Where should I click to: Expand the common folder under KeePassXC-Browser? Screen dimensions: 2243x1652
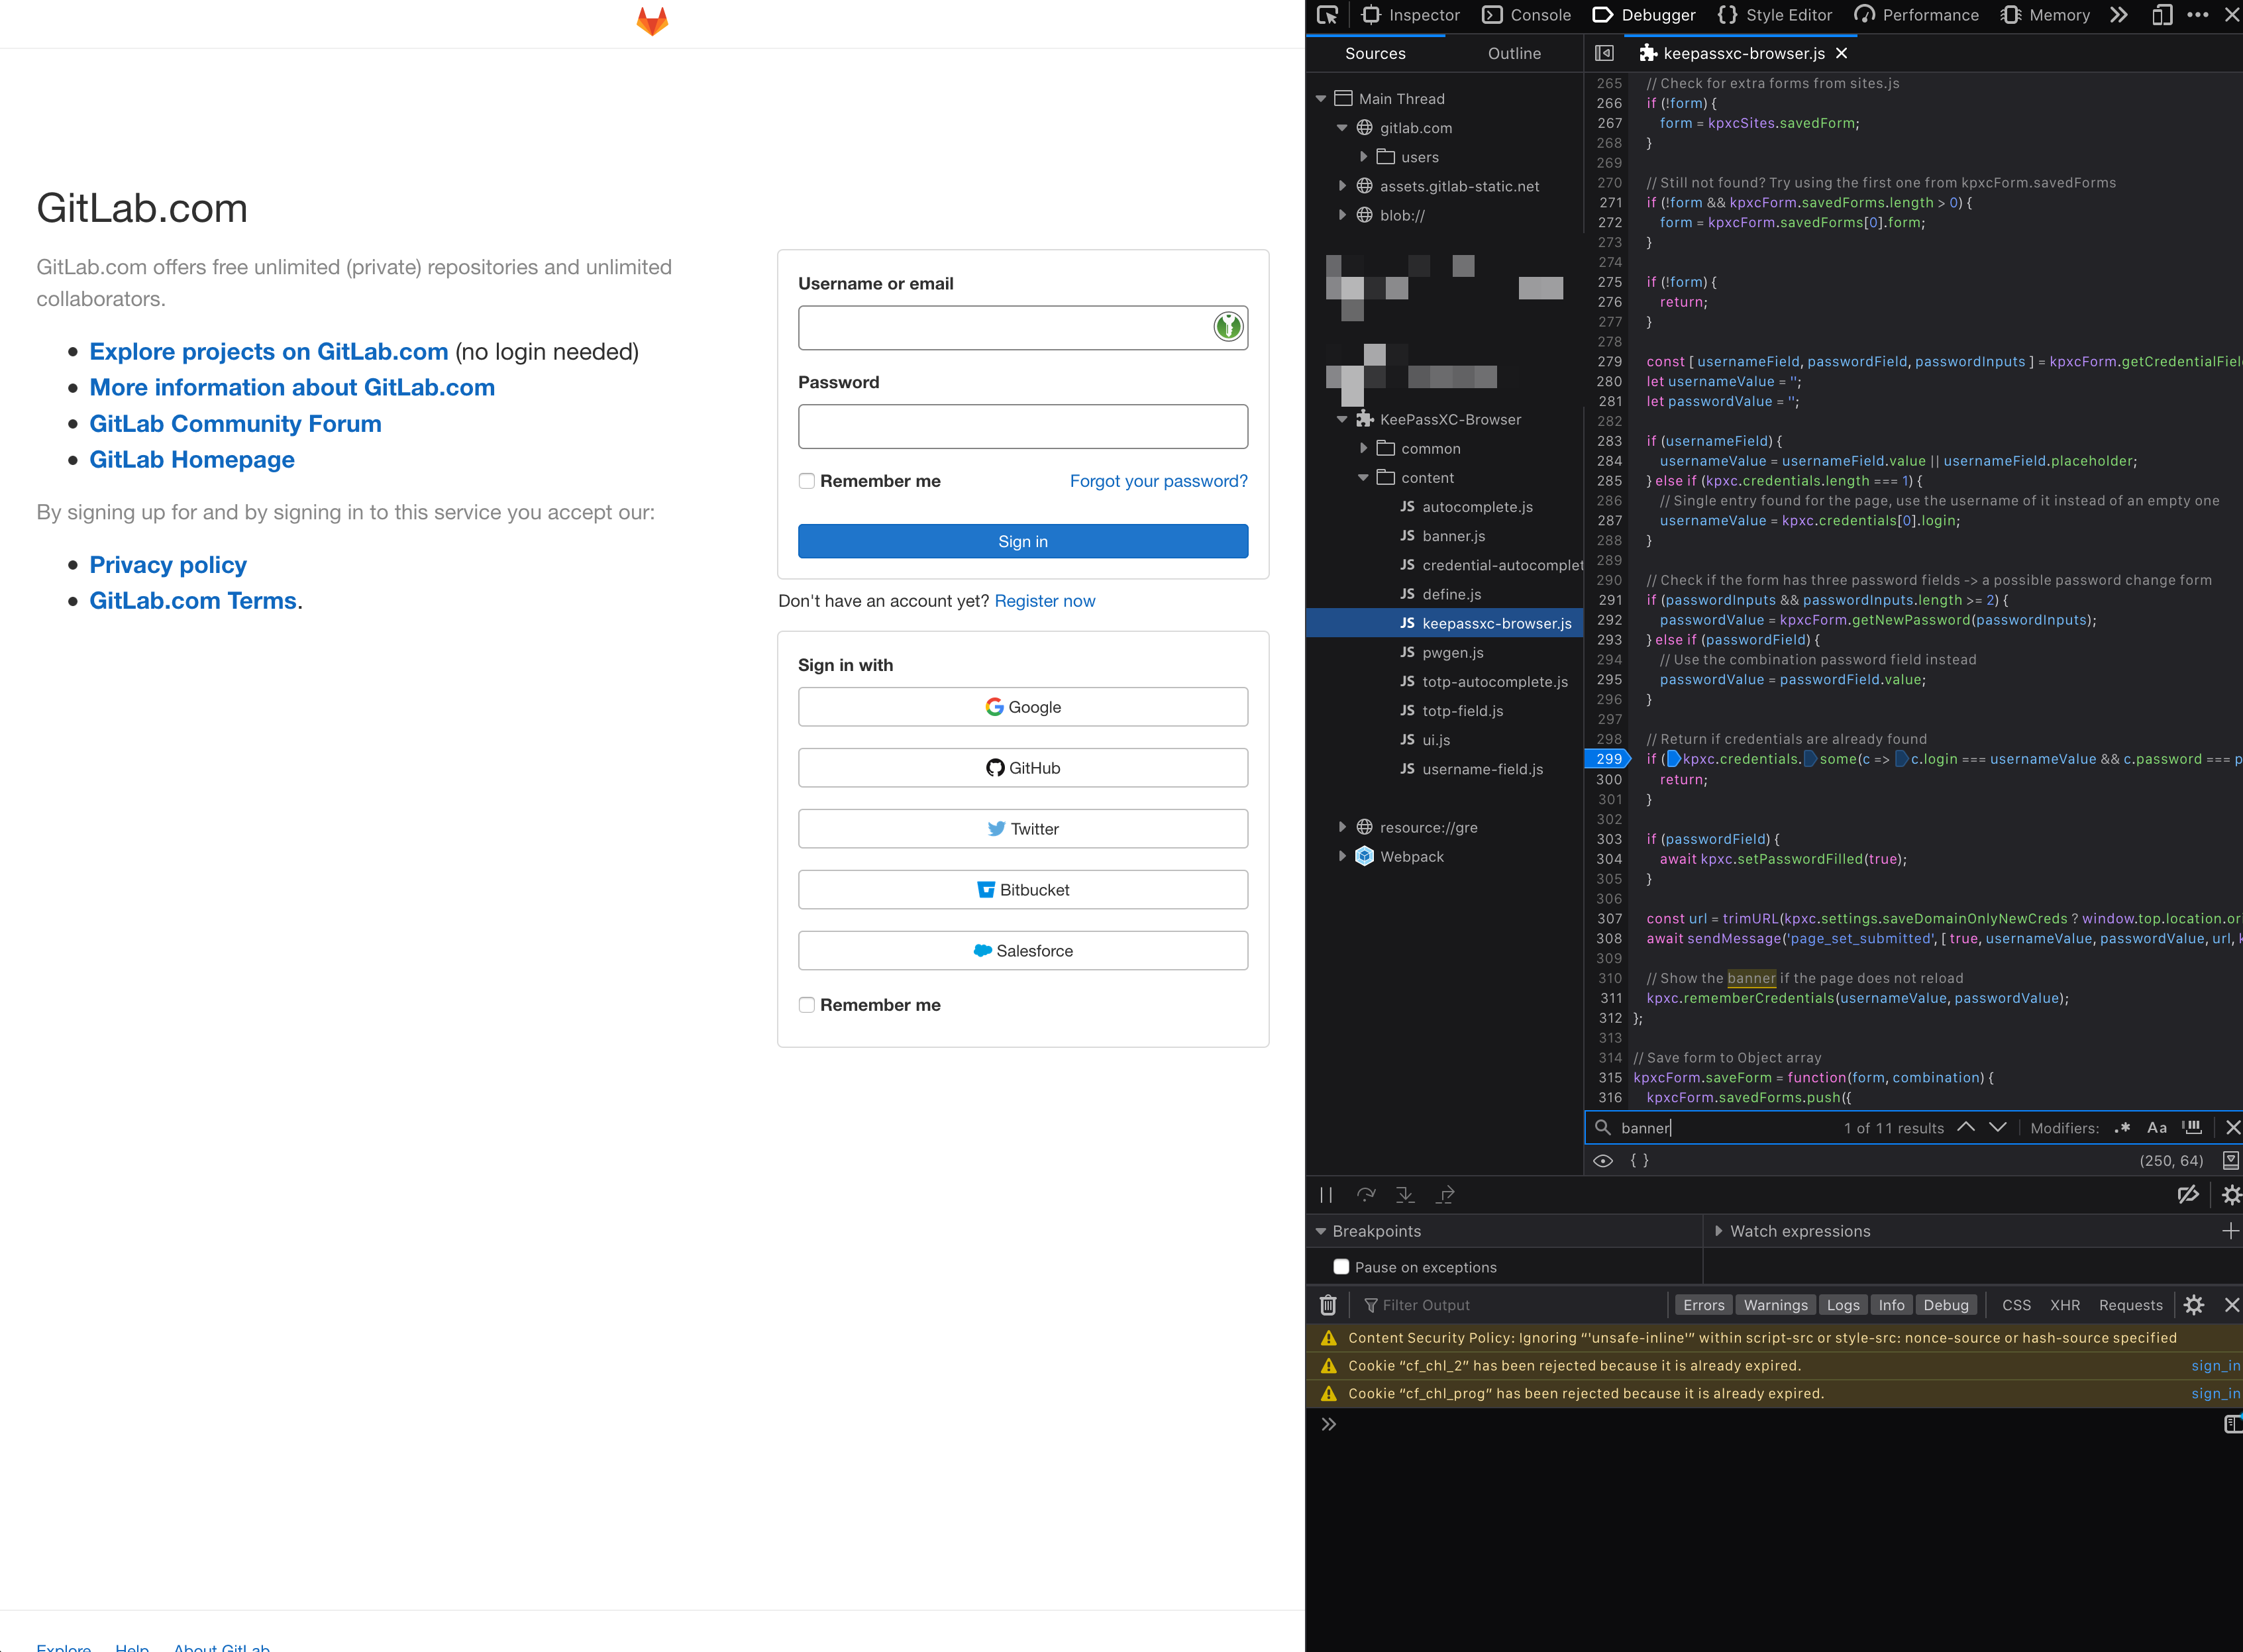click(x=1363, y=448)
